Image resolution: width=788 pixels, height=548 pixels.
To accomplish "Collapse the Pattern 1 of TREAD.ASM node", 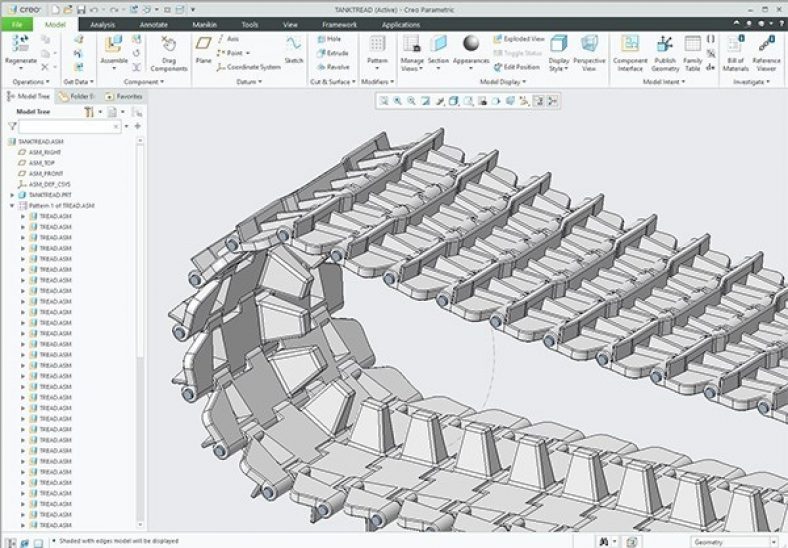I will tap(12, 205).
